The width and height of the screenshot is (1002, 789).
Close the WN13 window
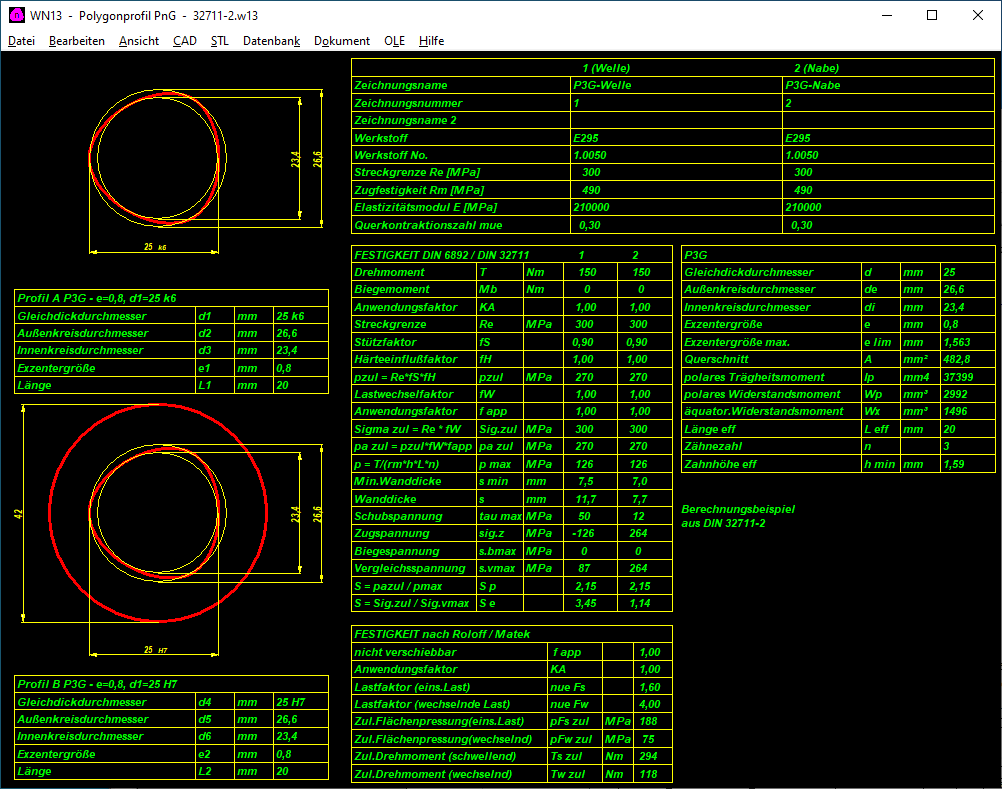[977, 15]
